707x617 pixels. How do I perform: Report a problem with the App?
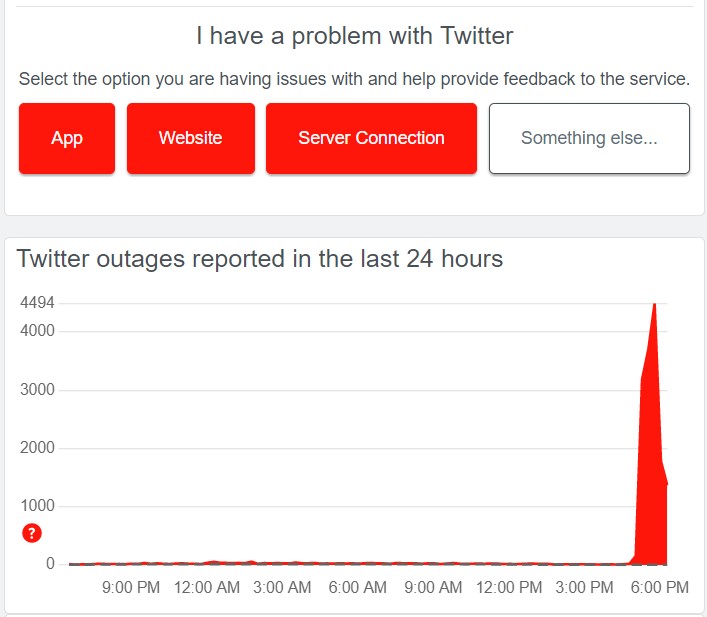pos(67,139)
